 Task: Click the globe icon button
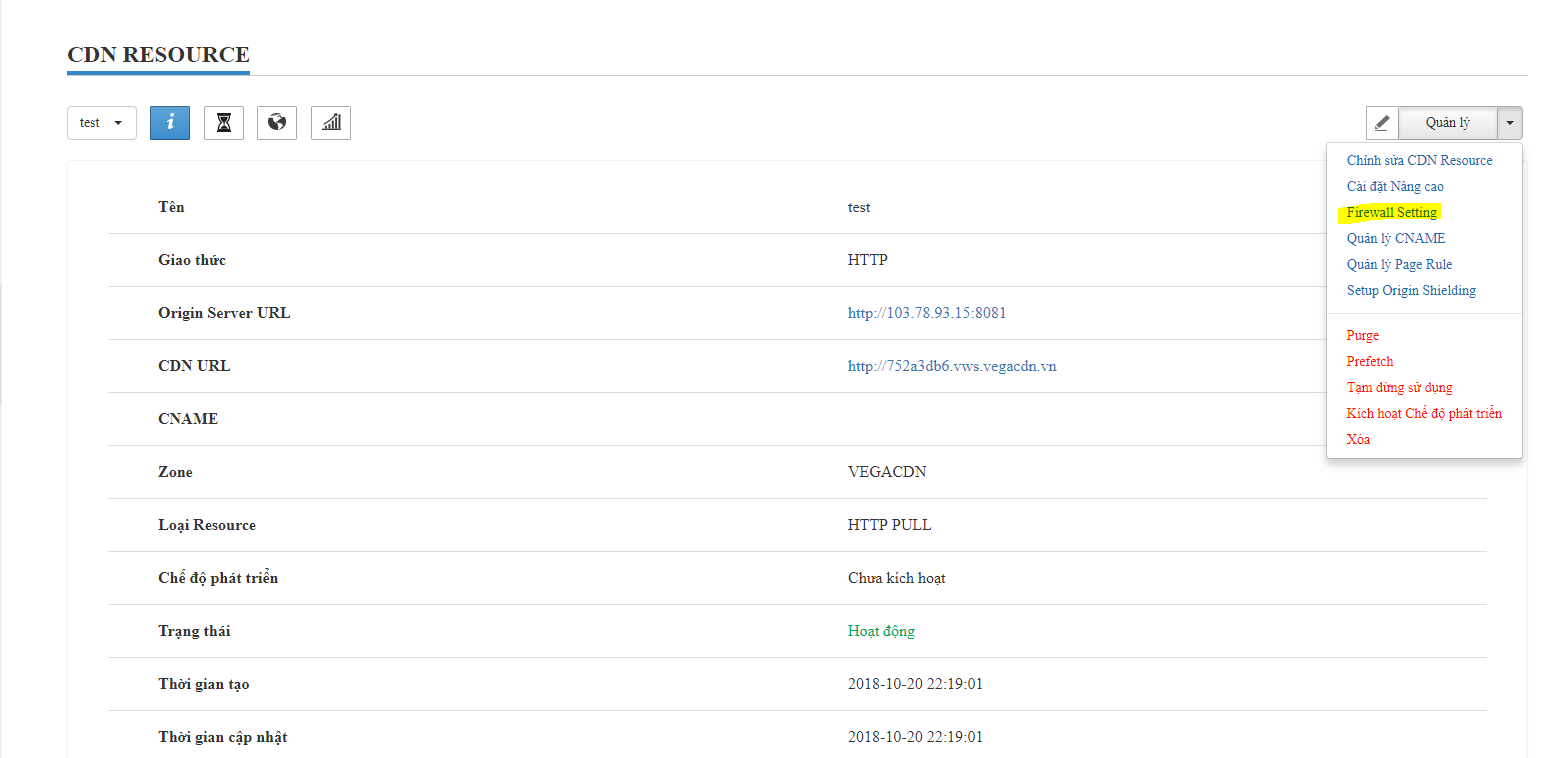coord(277,123)
